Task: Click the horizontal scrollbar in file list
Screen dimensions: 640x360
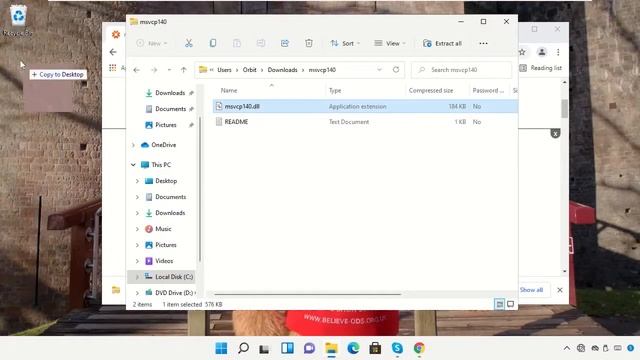Action: tap(307, 294)
